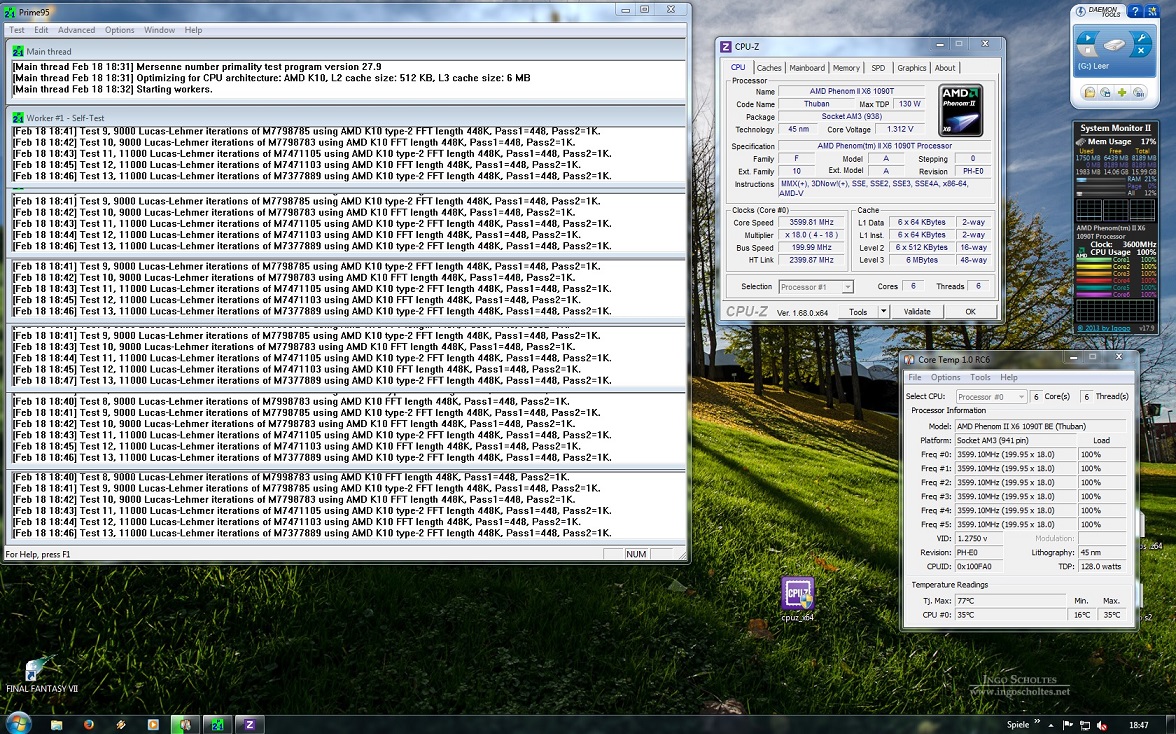Switch to CPU-Z Mainboard tab
Screen dimensions: 1176x734
click(x=807, y=67)
